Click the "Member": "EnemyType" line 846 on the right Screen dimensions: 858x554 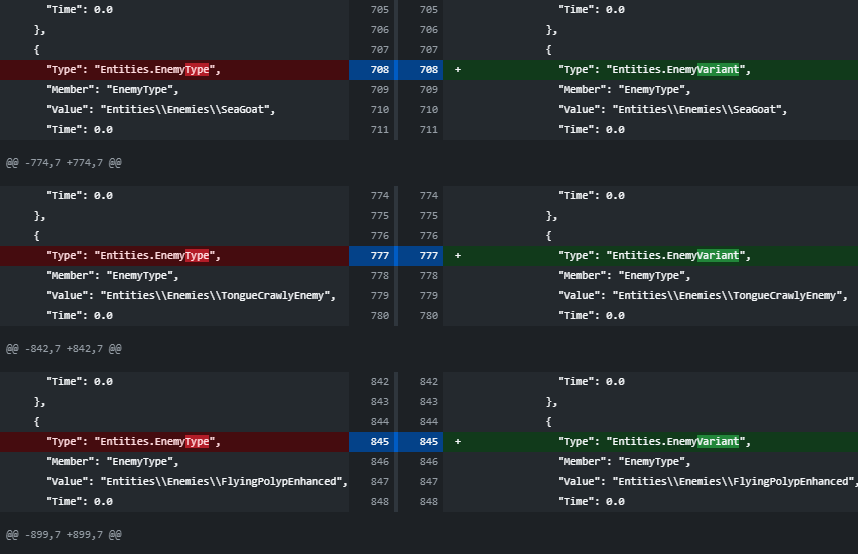point(624,462)
